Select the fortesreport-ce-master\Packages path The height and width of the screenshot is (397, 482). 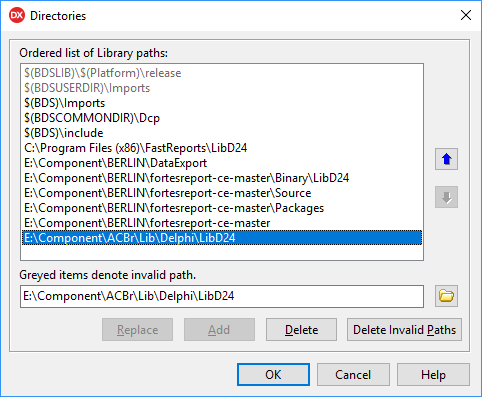[222, 208]
